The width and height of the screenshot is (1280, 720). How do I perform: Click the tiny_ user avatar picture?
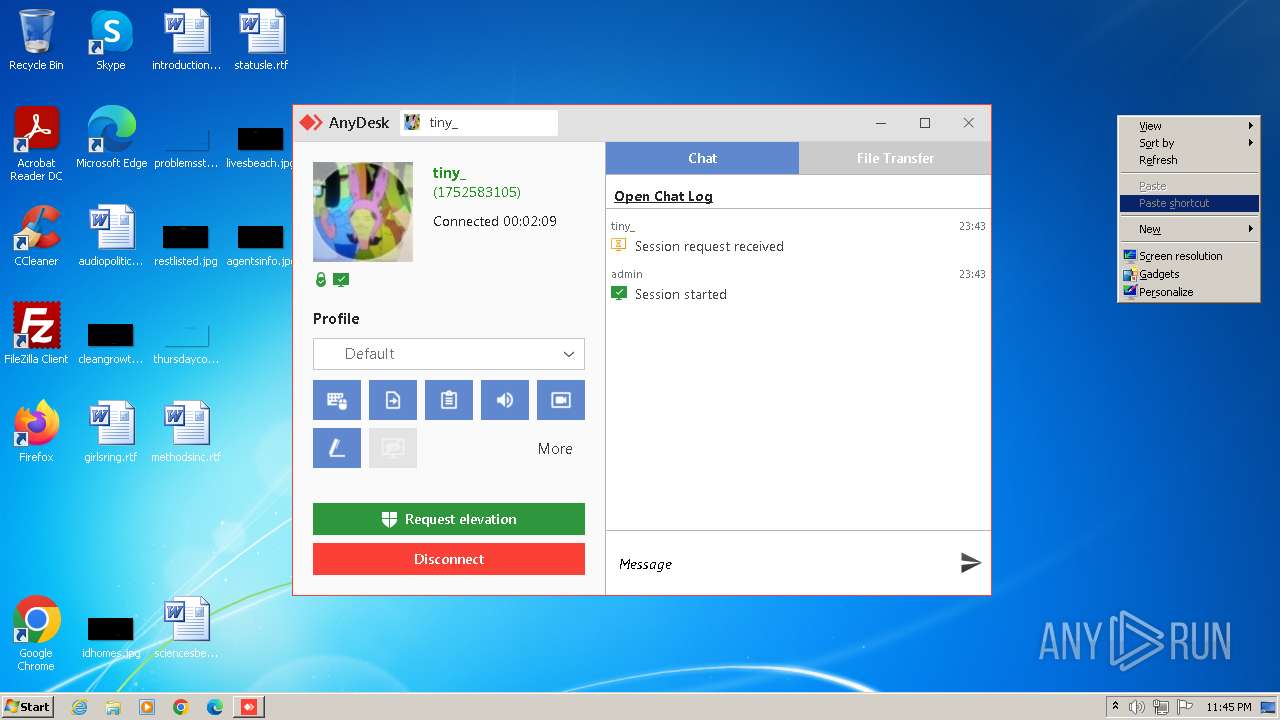[363, 212]
